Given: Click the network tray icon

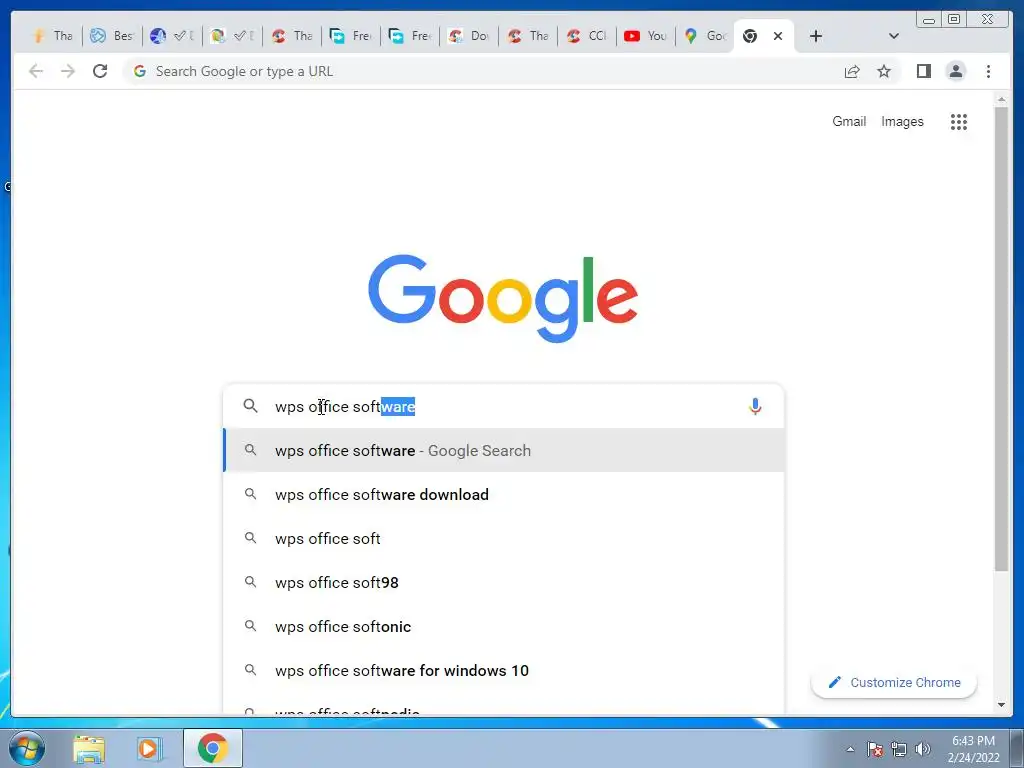Looking at the screenshot, I should point(899,749).
